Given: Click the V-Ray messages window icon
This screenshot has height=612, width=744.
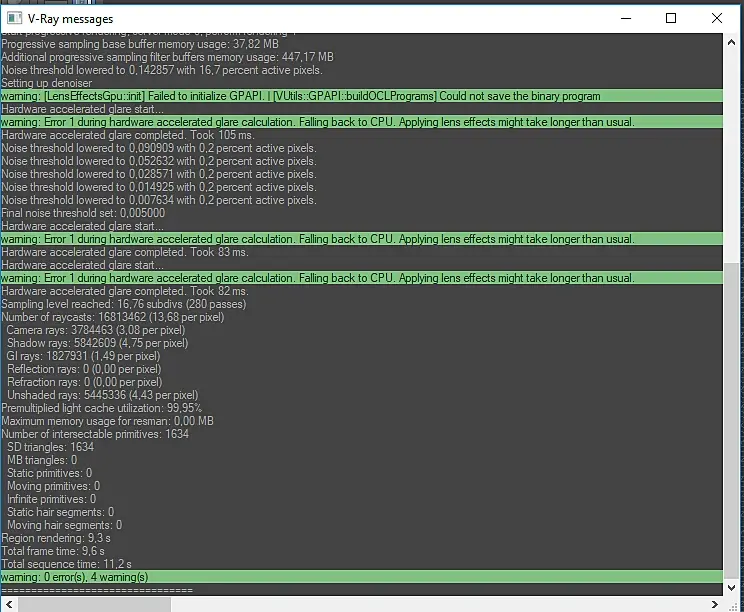Looking at the screenshot, I should pos(14,19).
